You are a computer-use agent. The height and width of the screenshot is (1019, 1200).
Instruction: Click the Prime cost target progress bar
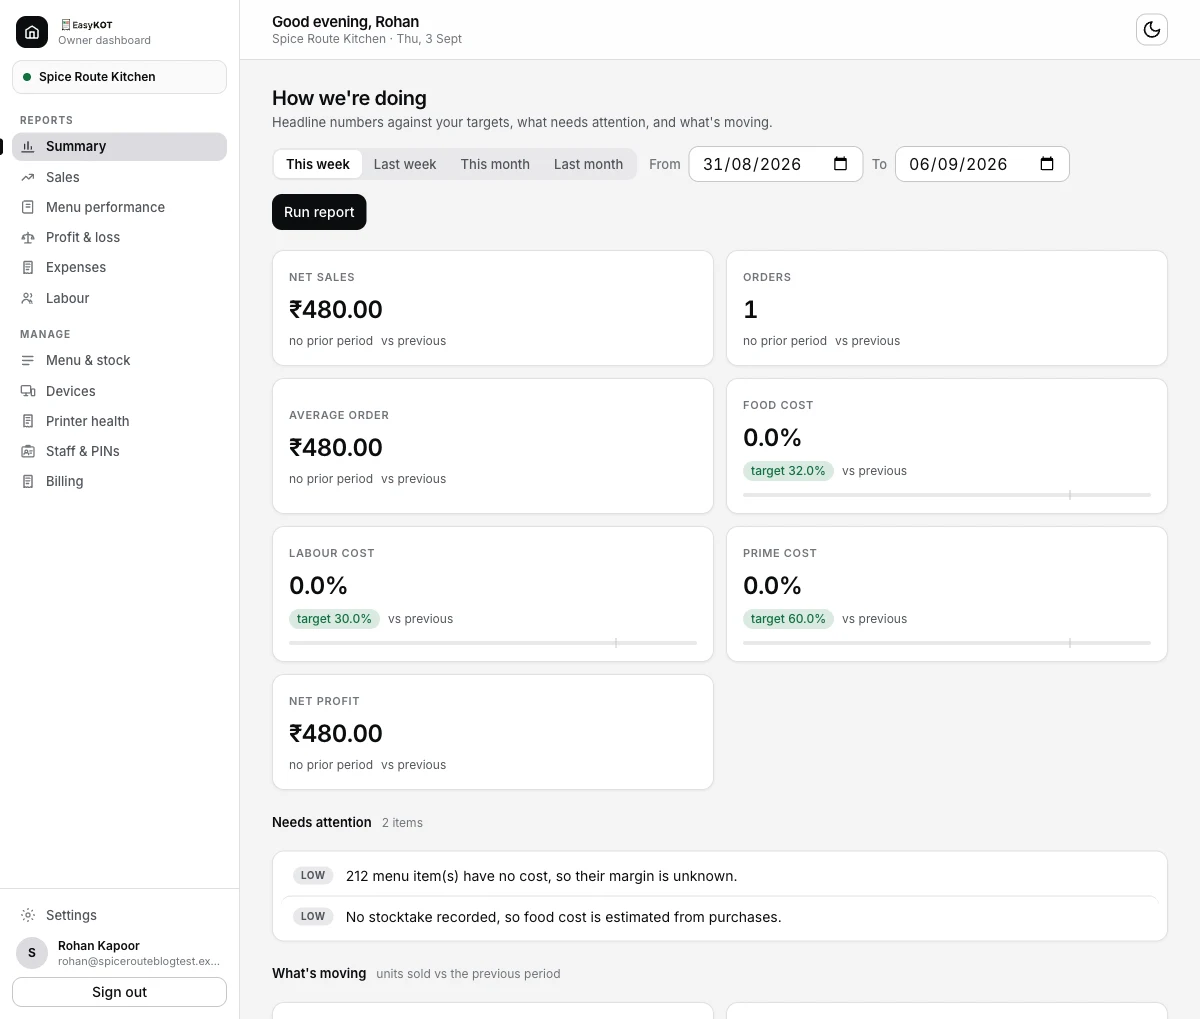[947, 643]
